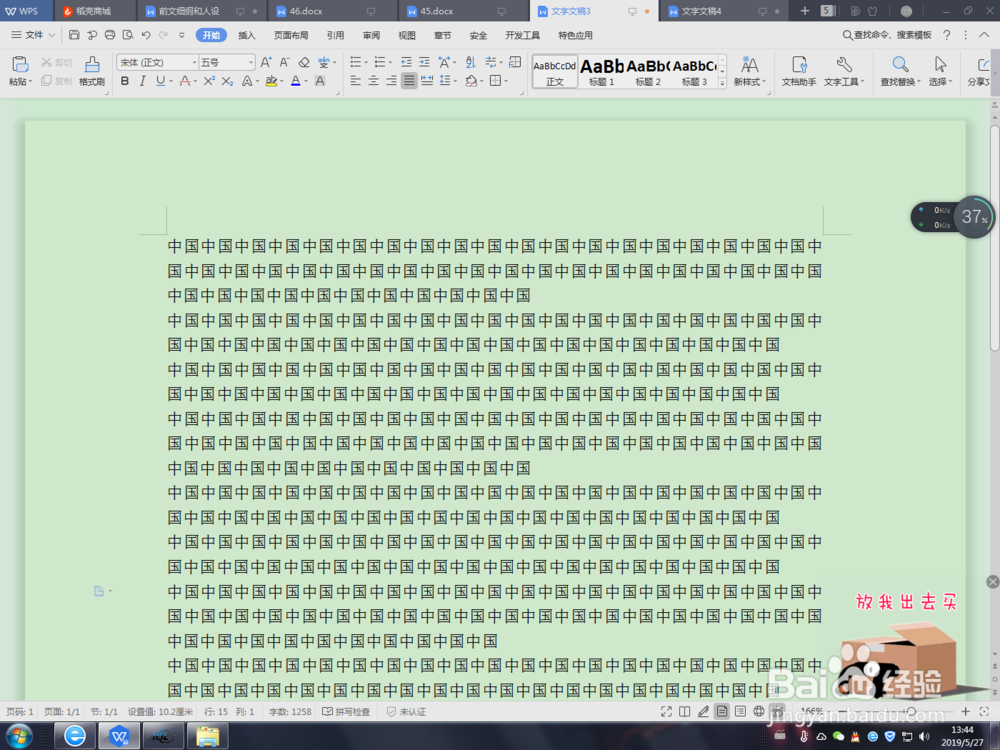Screen dimensions: 1000x750
Task: Apply superscript formatting
Action: pyautogui.click(x=209, y=81)
